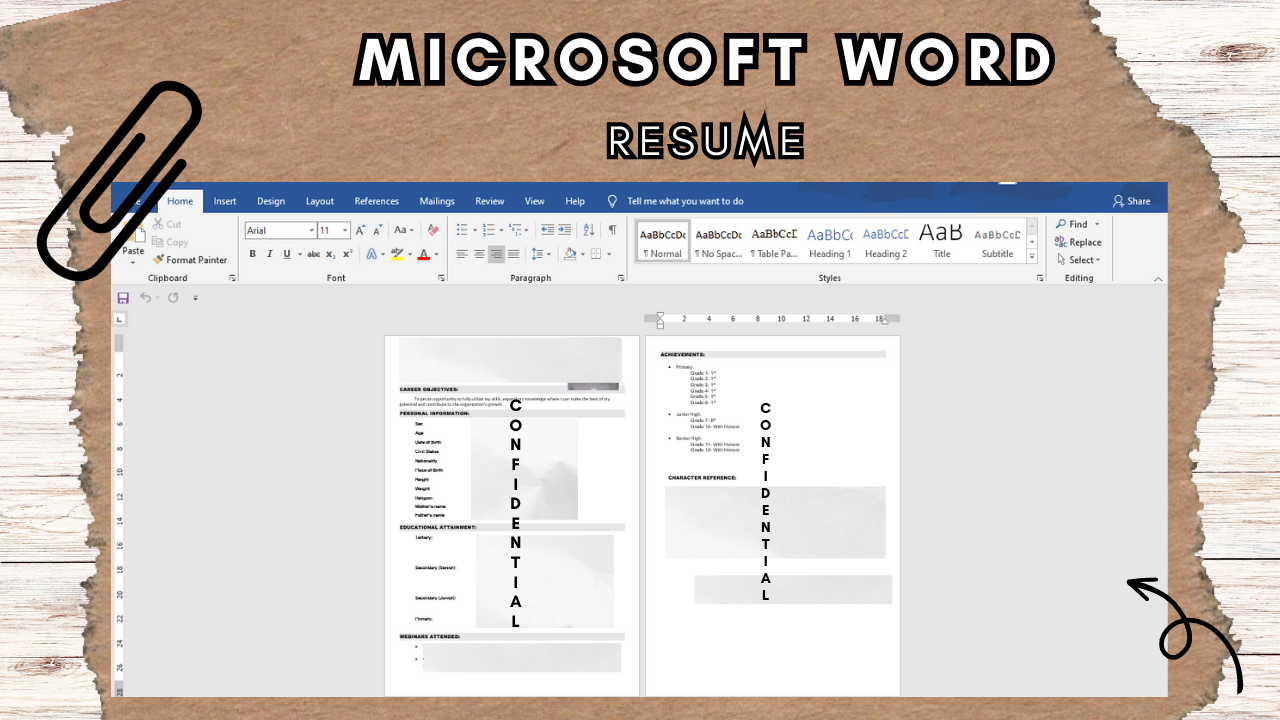Switch to the Review tab

click(490, 201)
